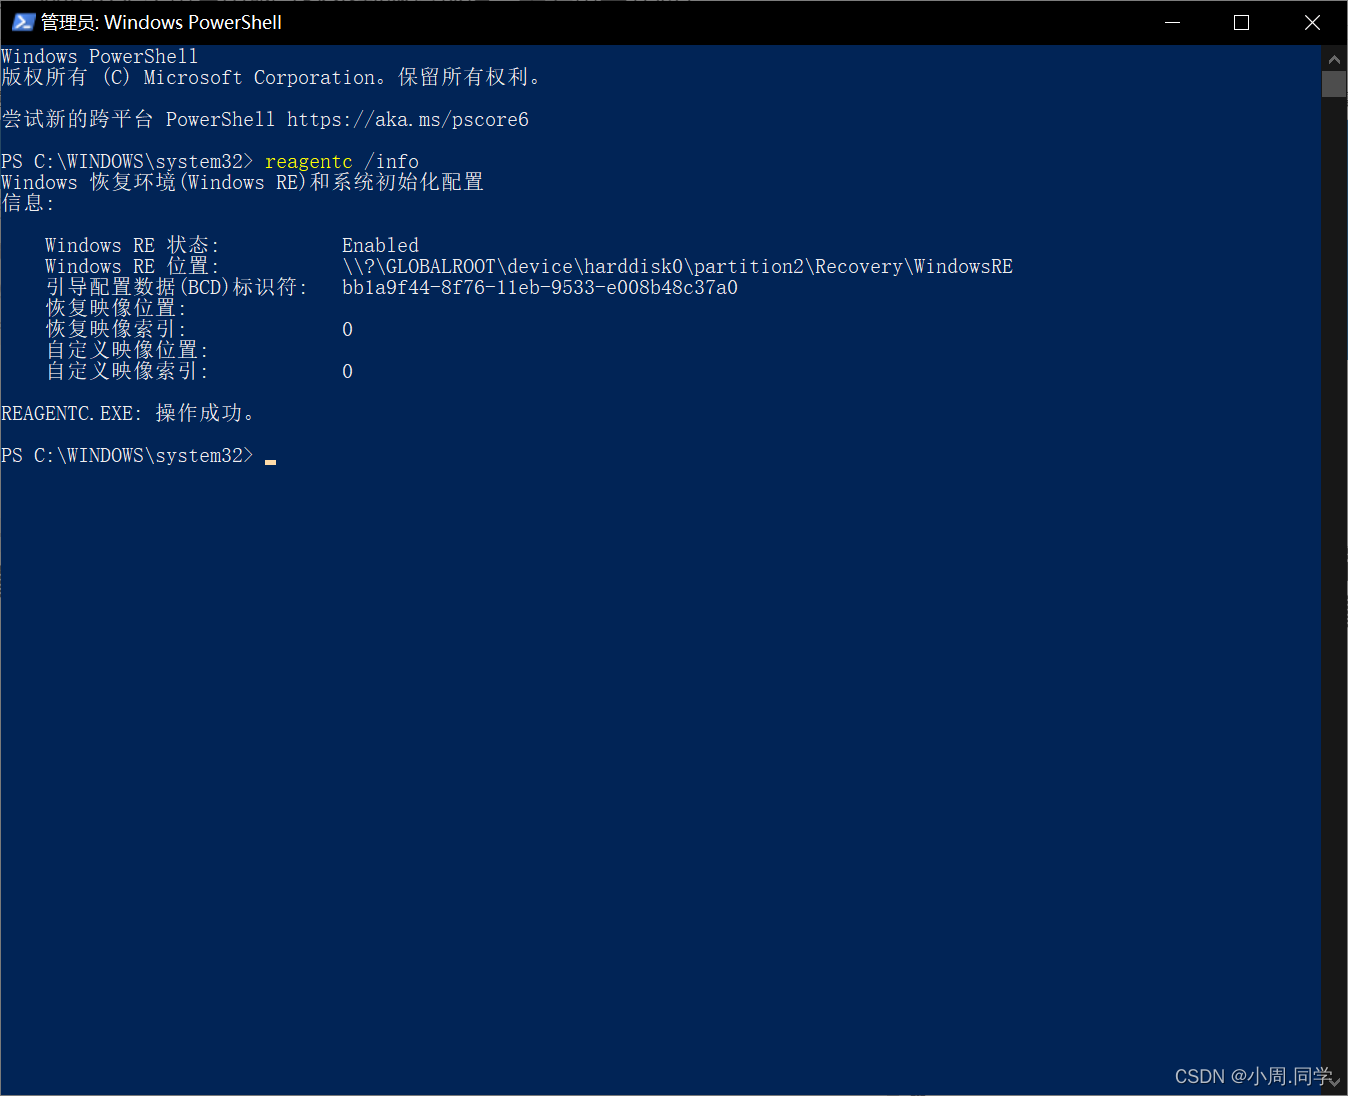The image size is (1348, 1096).
Task: Click the '引导配置数据(BCD)标识符:' label
Action: pyautogui.click(x=177, y=287)
